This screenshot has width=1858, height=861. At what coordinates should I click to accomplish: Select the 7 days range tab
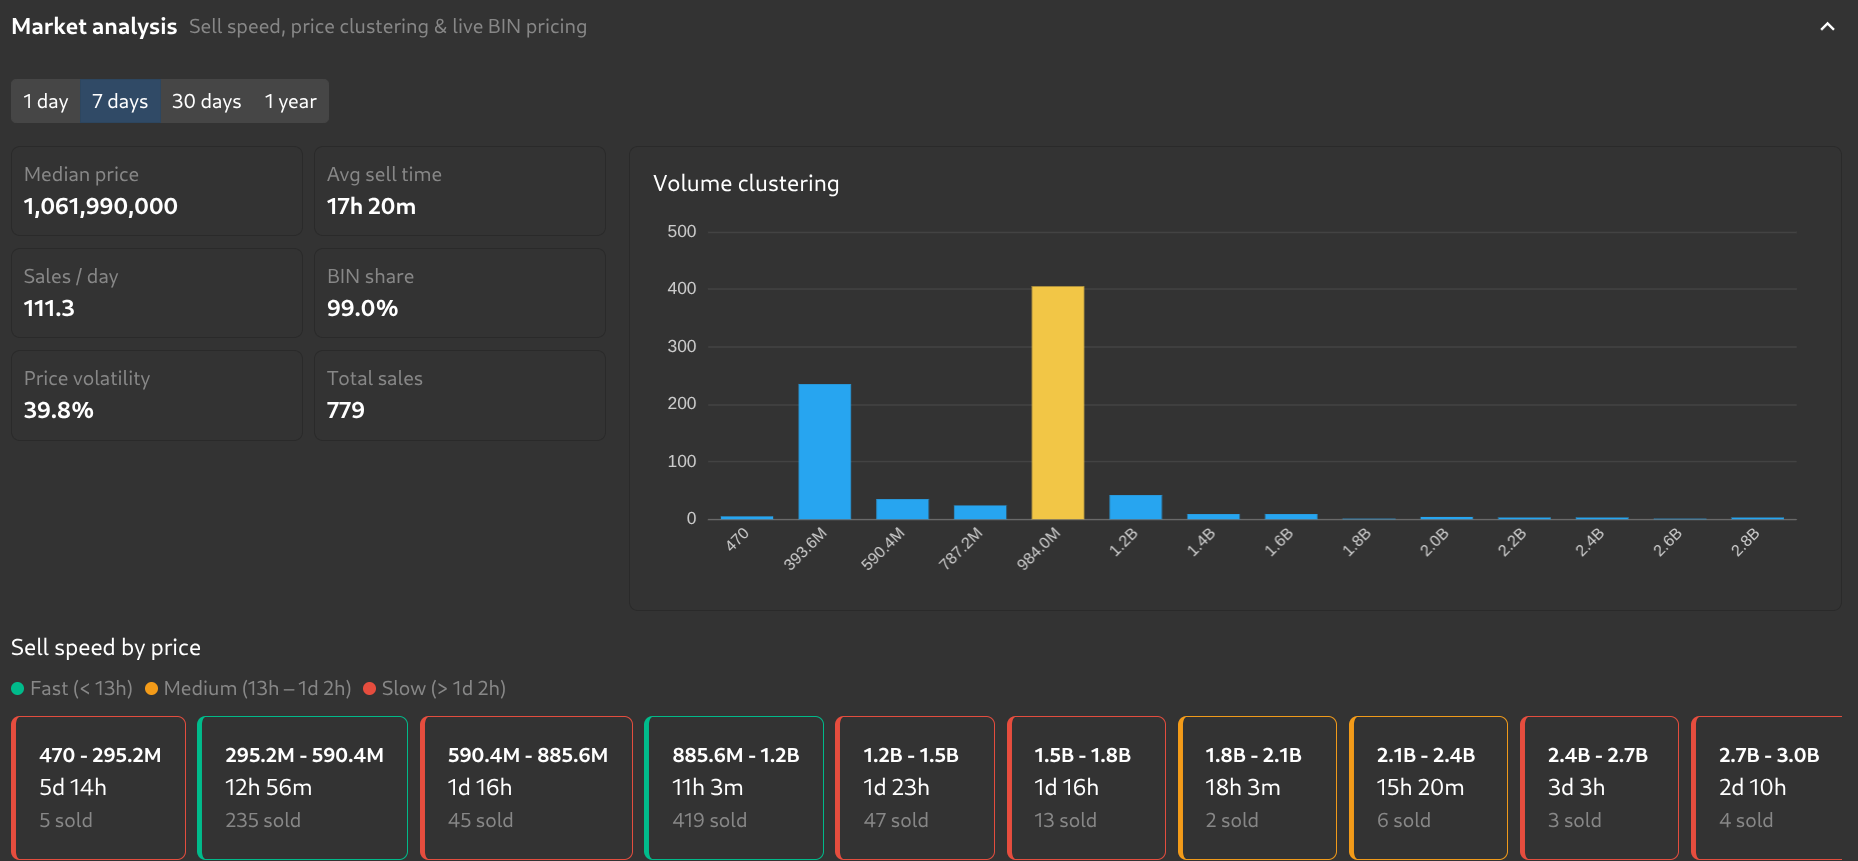(x=120, y=101)
